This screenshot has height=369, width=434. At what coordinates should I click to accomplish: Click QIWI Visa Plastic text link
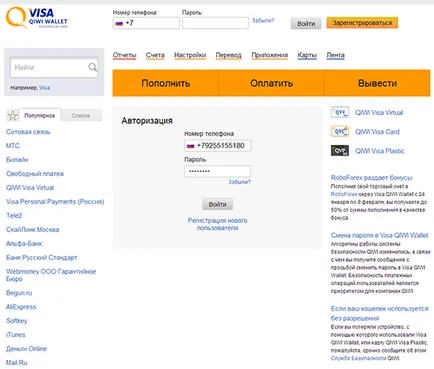tap(379, 151)
